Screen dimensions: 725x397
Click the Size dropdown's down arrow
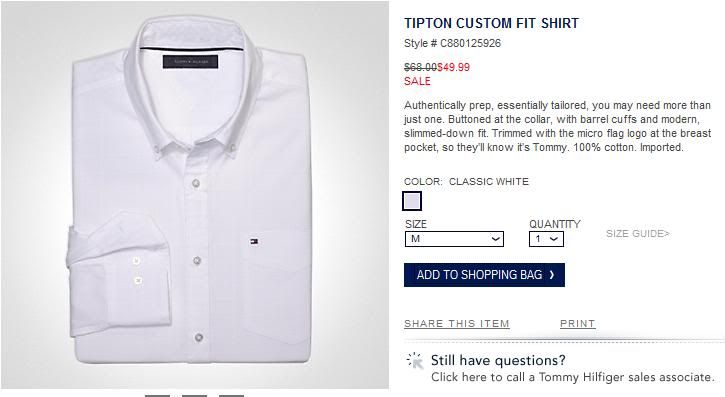(495, 239)
